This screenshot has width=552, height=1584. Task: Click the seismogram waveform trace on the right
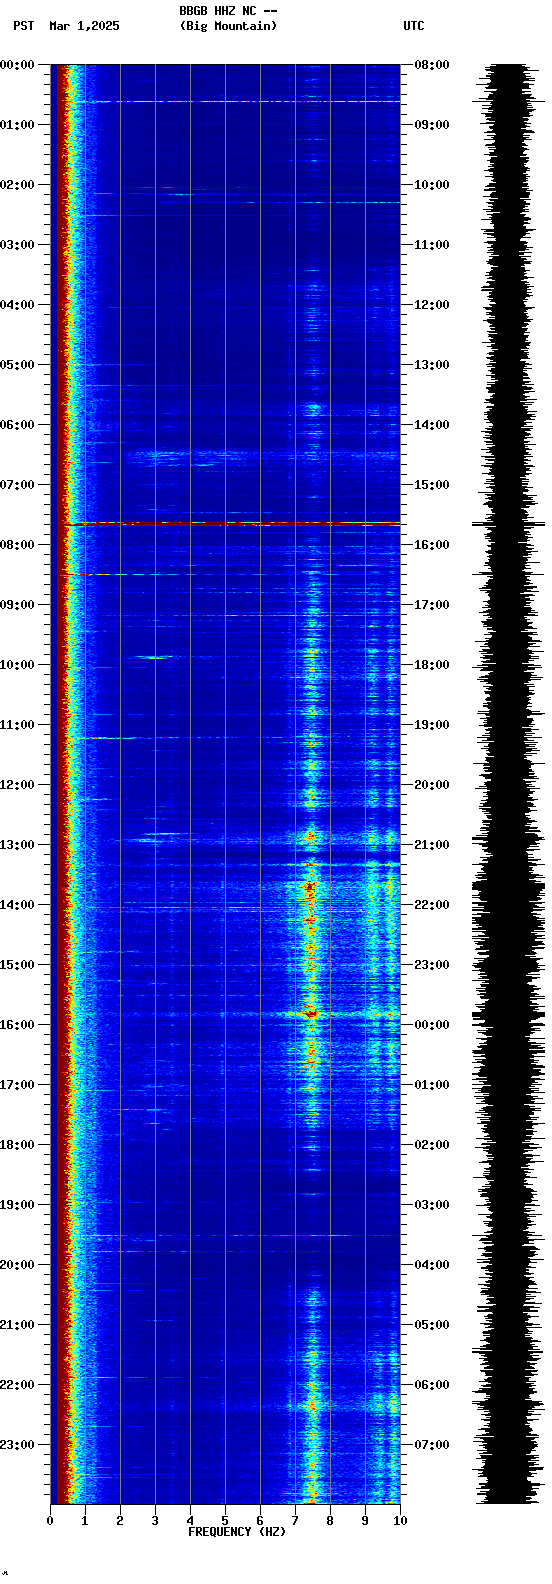click(509, 784)
